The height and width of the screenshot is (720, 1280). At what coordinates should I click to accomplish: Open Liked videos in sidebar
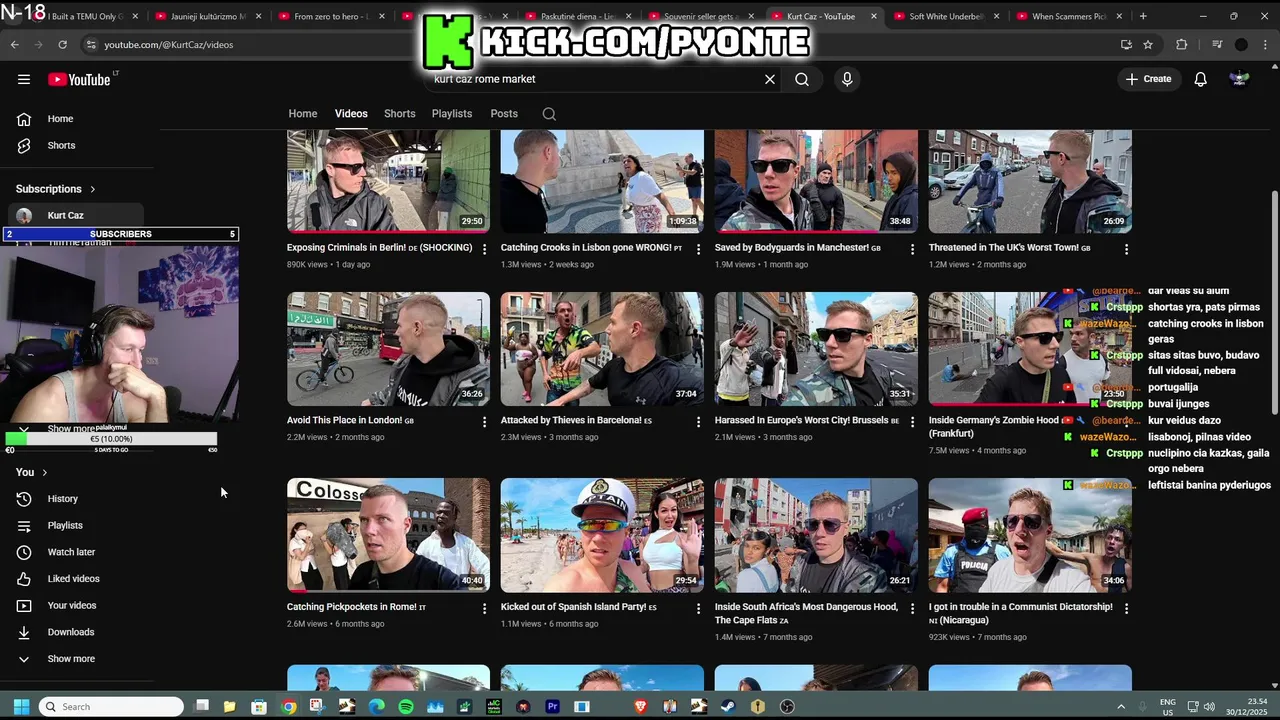73,579
